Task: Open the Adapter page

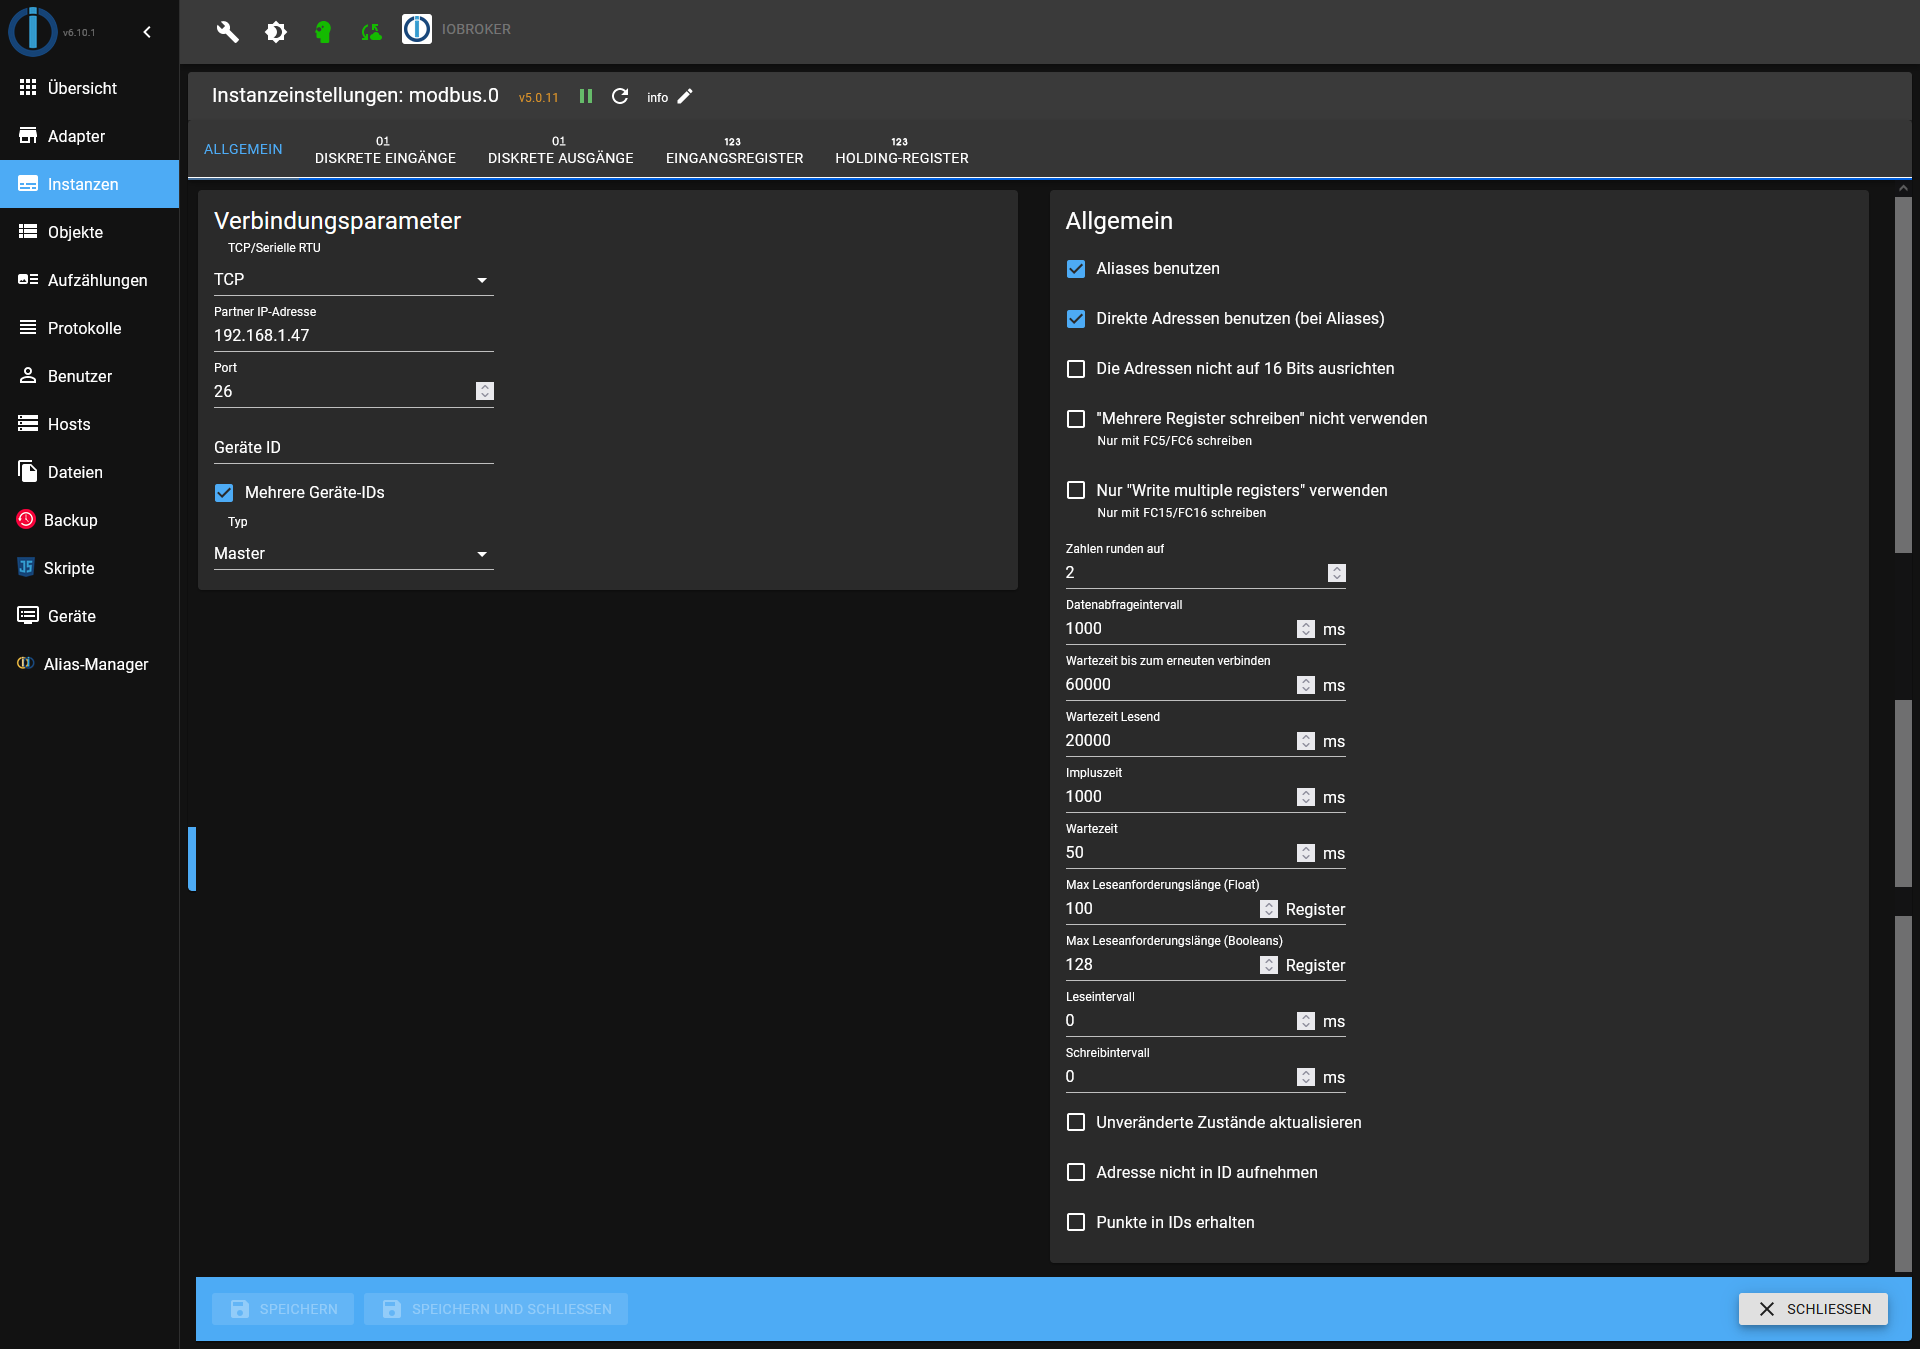Action: click(90, 136)
